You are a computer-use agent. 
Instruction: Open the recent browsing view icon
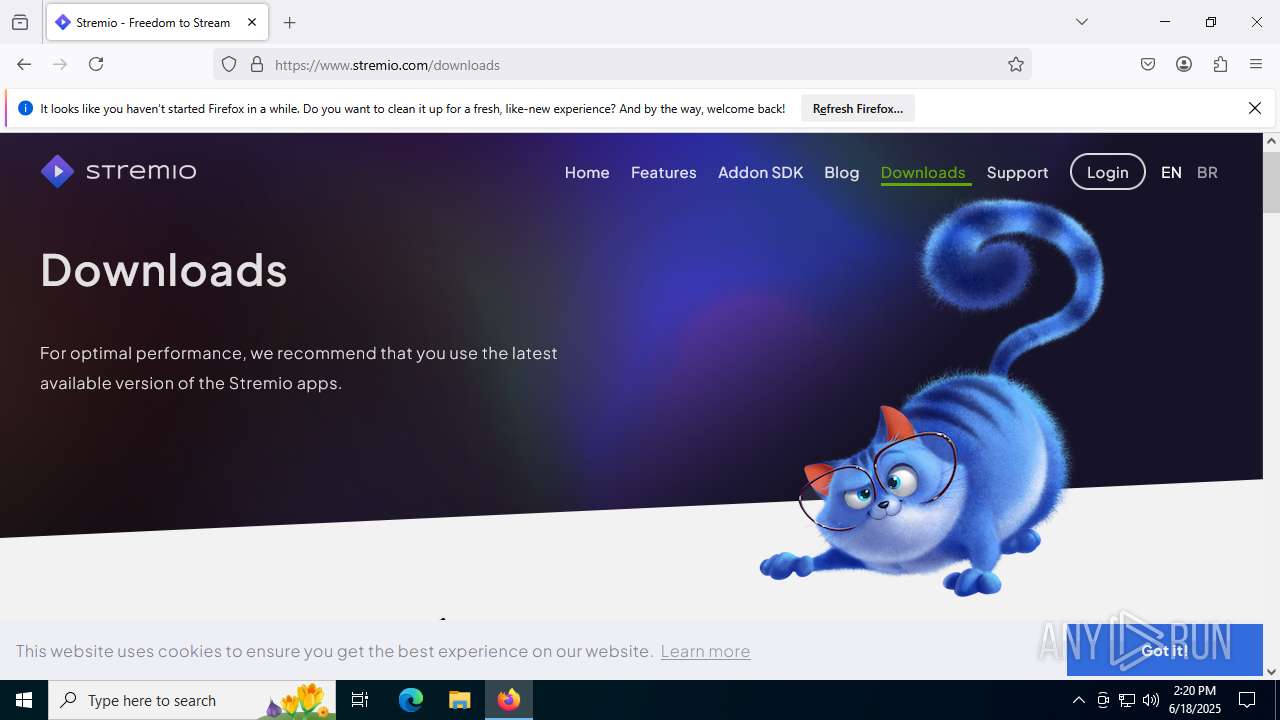coord(20,22)
